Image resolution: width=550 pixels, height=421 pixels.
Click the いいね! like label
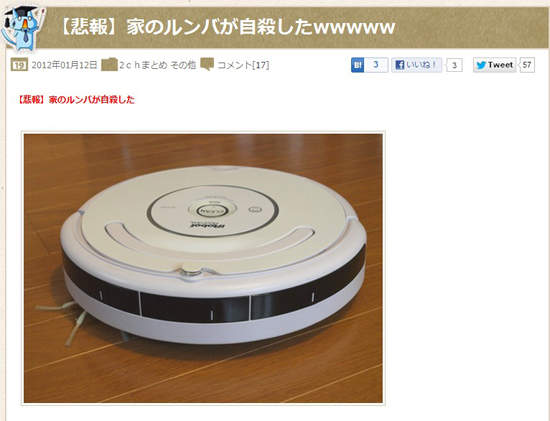pos(421,65)
